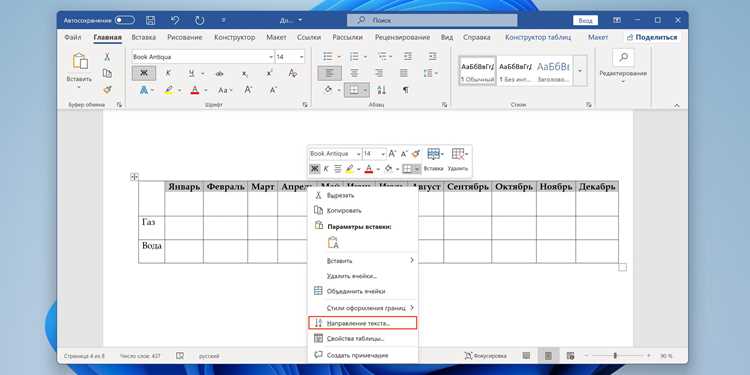Select ribbon Align Left paragraph button
Image resolution: width=750 pixels, height=375 pixels.
coord(330,73)
